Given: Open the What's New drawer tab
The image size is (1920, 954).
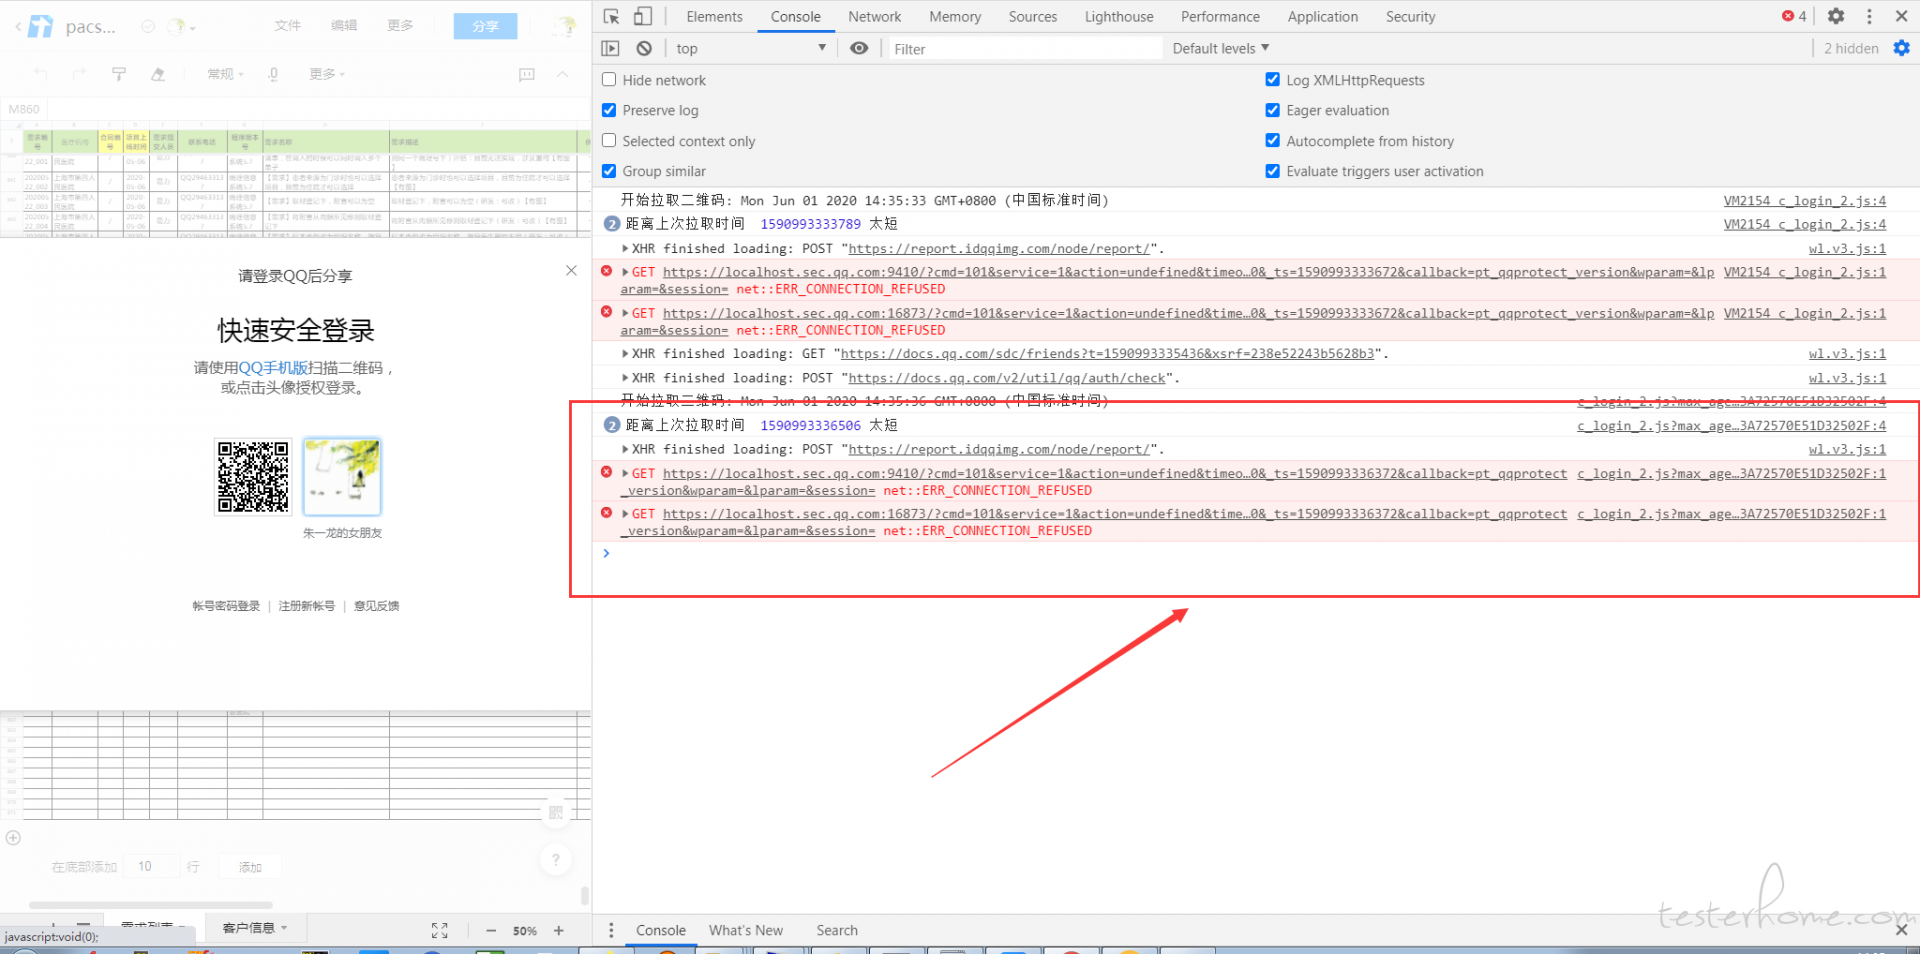Looking at the screenshot, I should (x=746, y=930).
